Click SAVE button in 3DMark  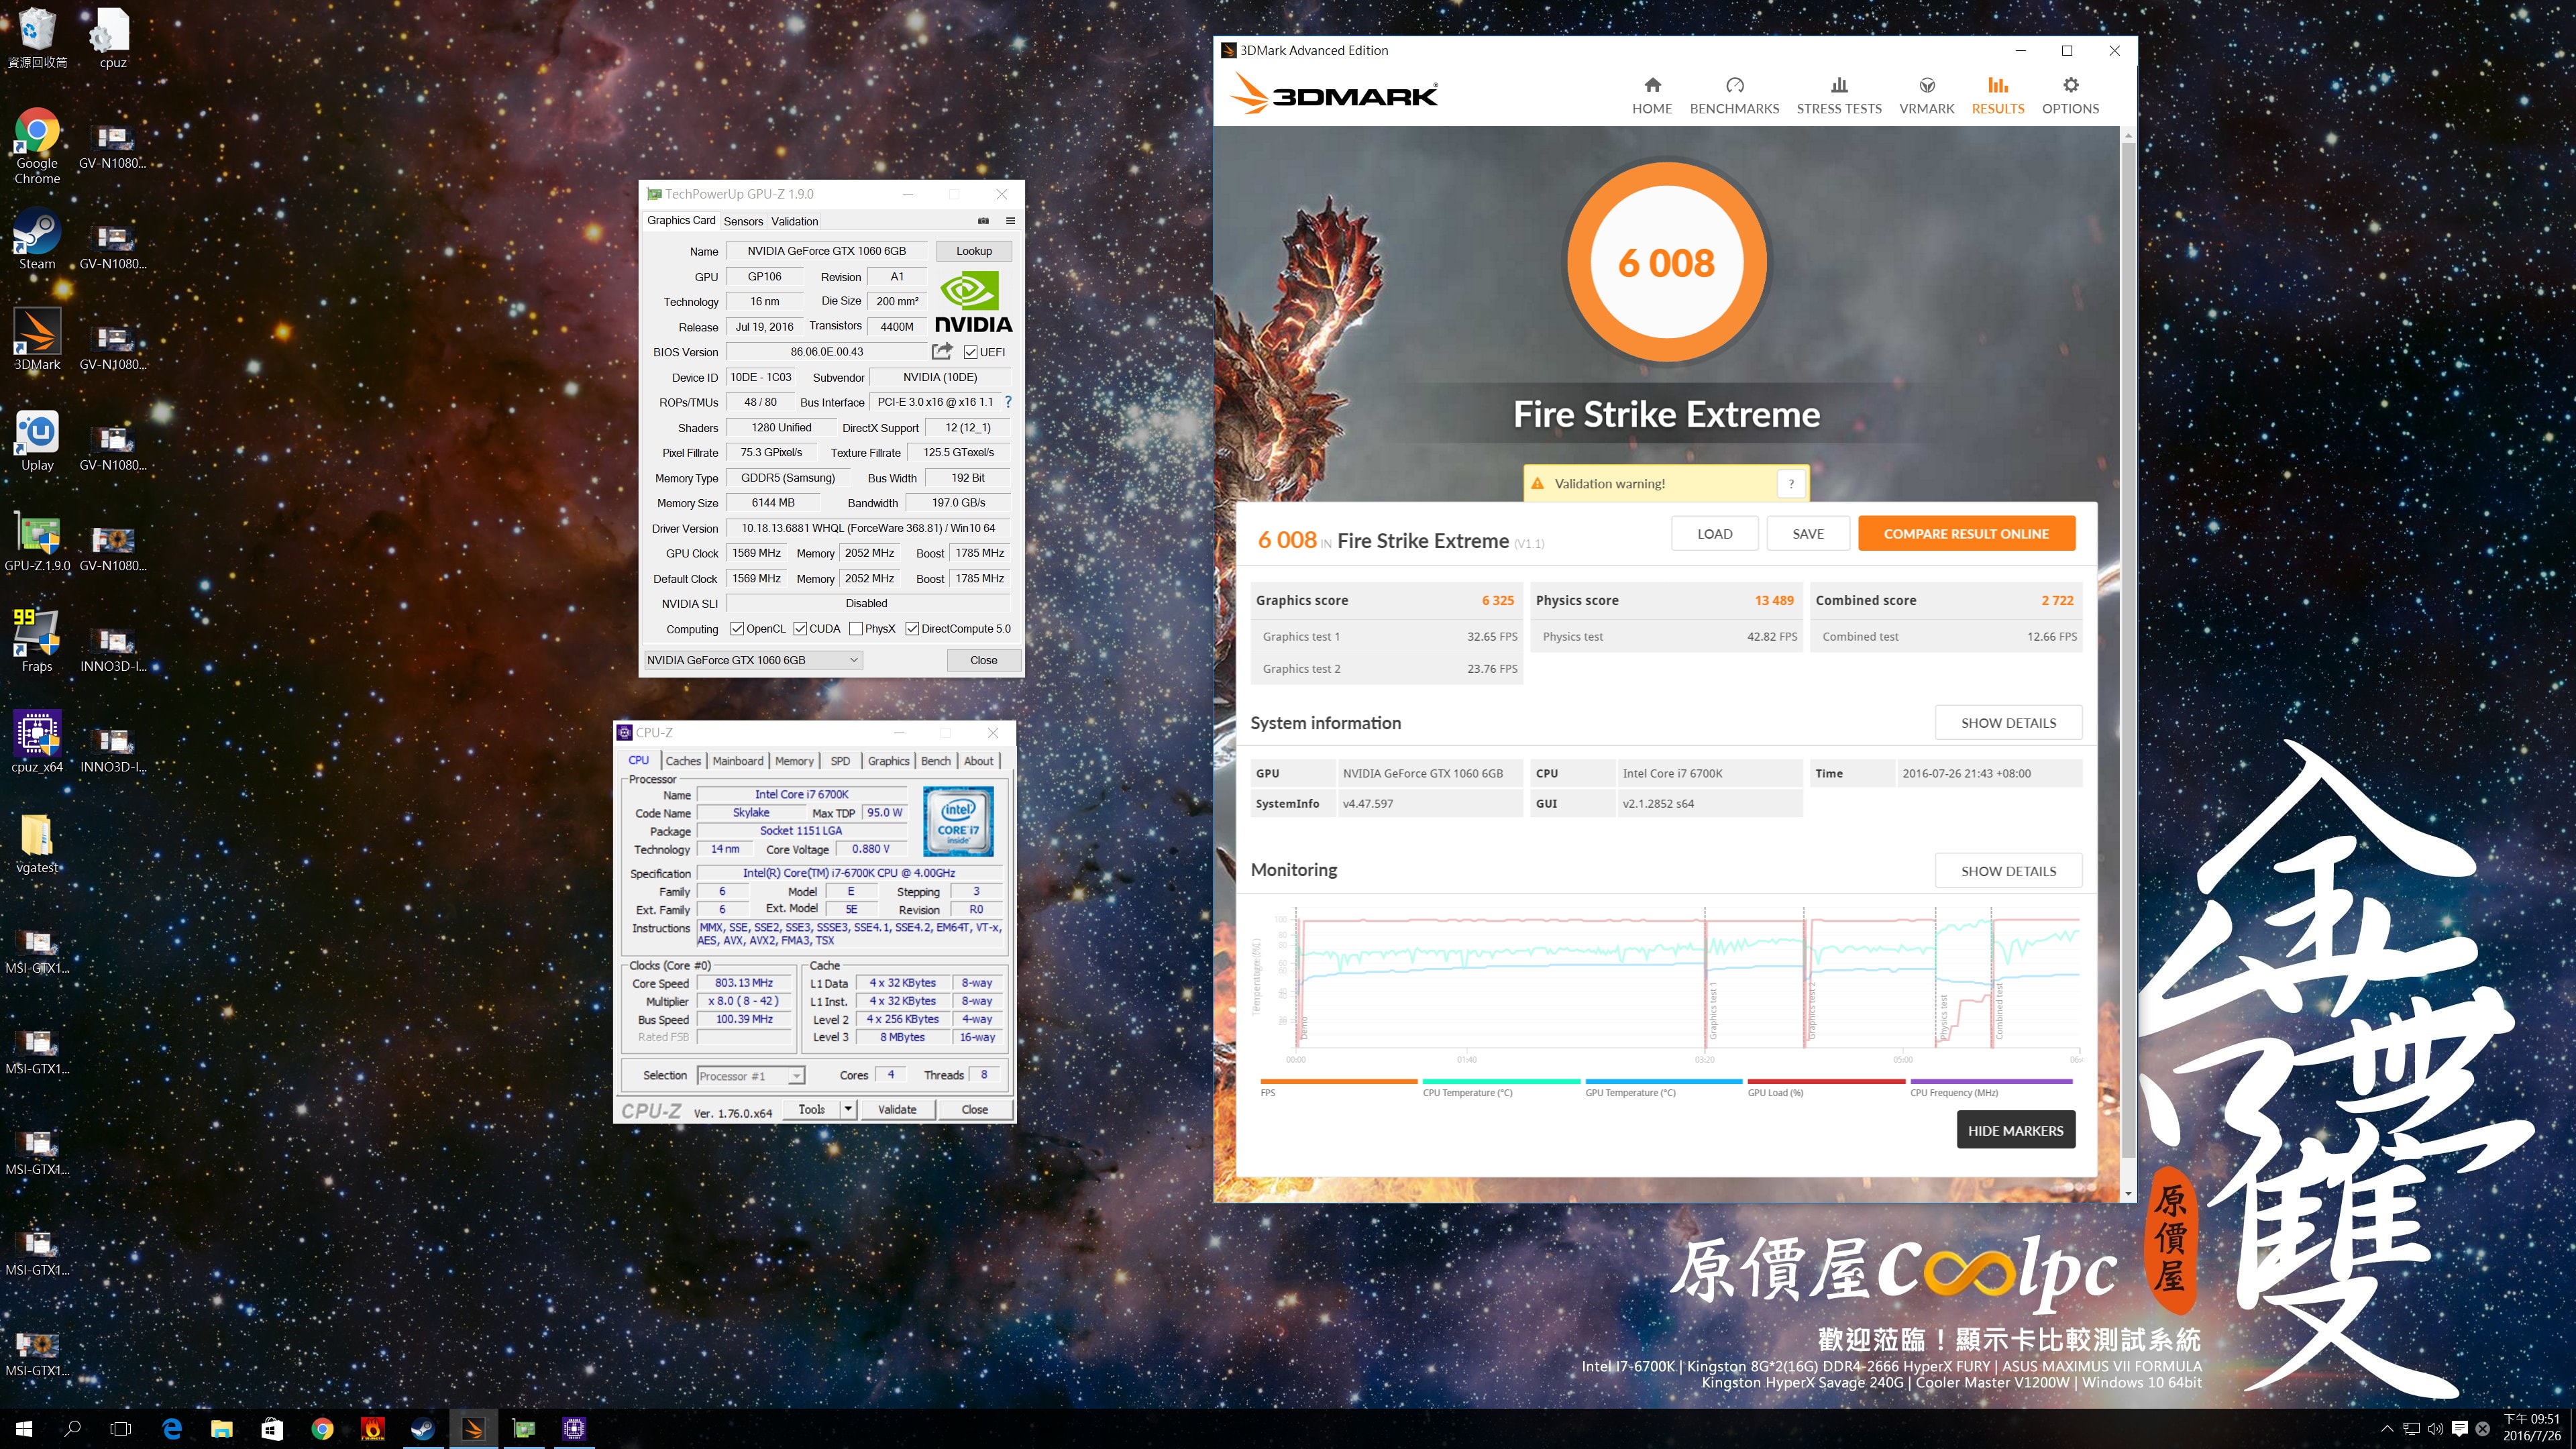click(1808, 534)
